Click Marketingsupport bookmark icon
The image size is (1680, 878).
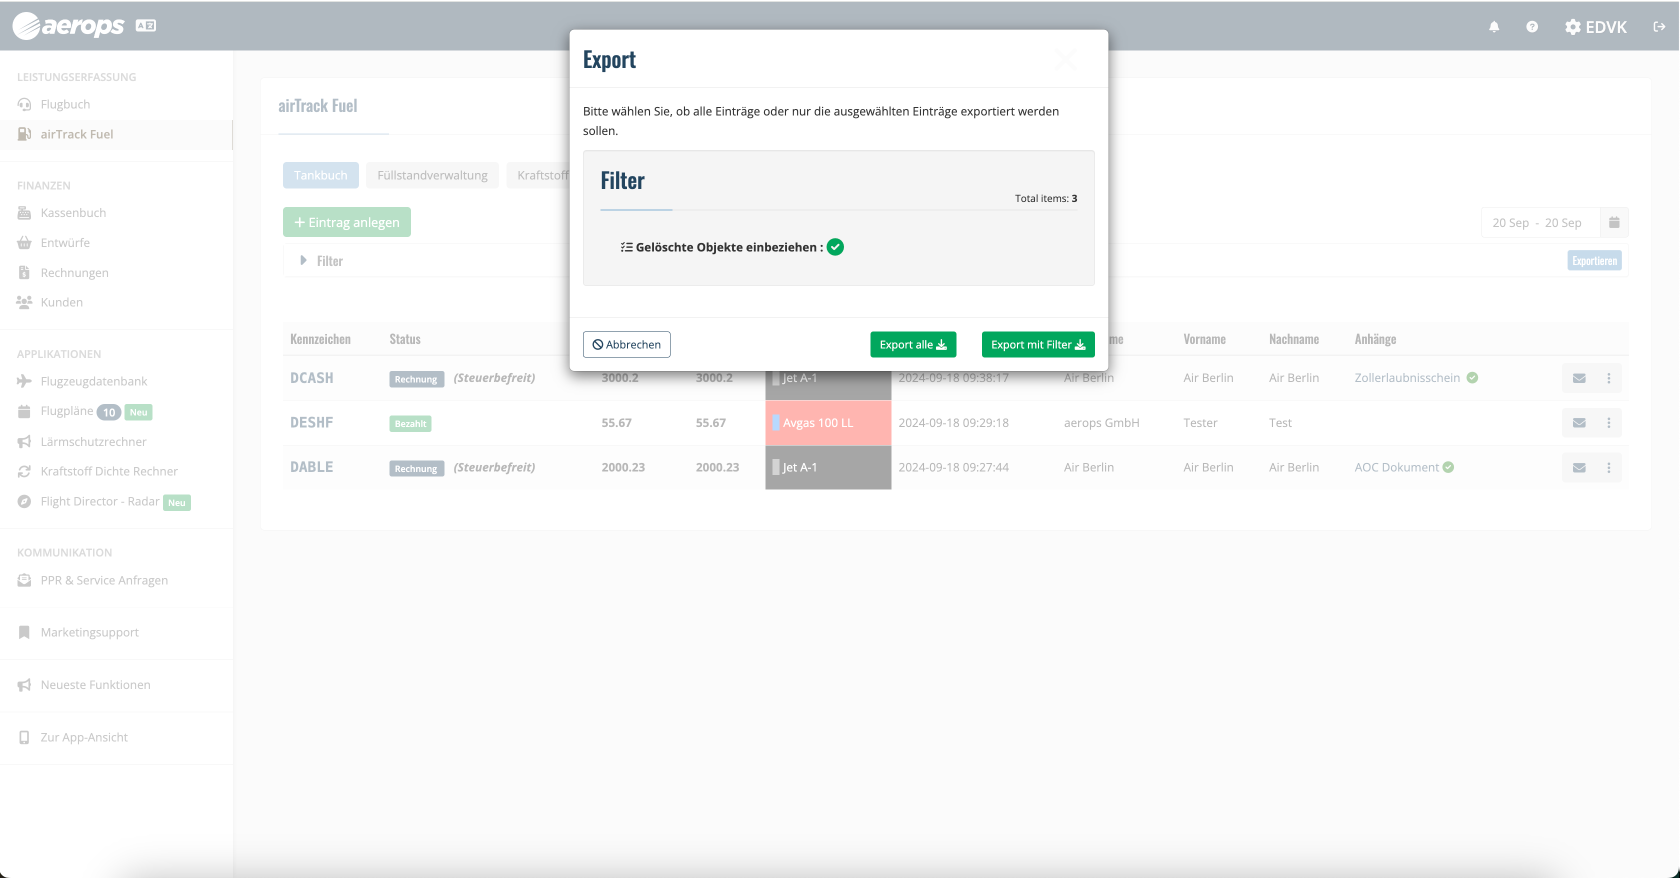pos(24,632)
